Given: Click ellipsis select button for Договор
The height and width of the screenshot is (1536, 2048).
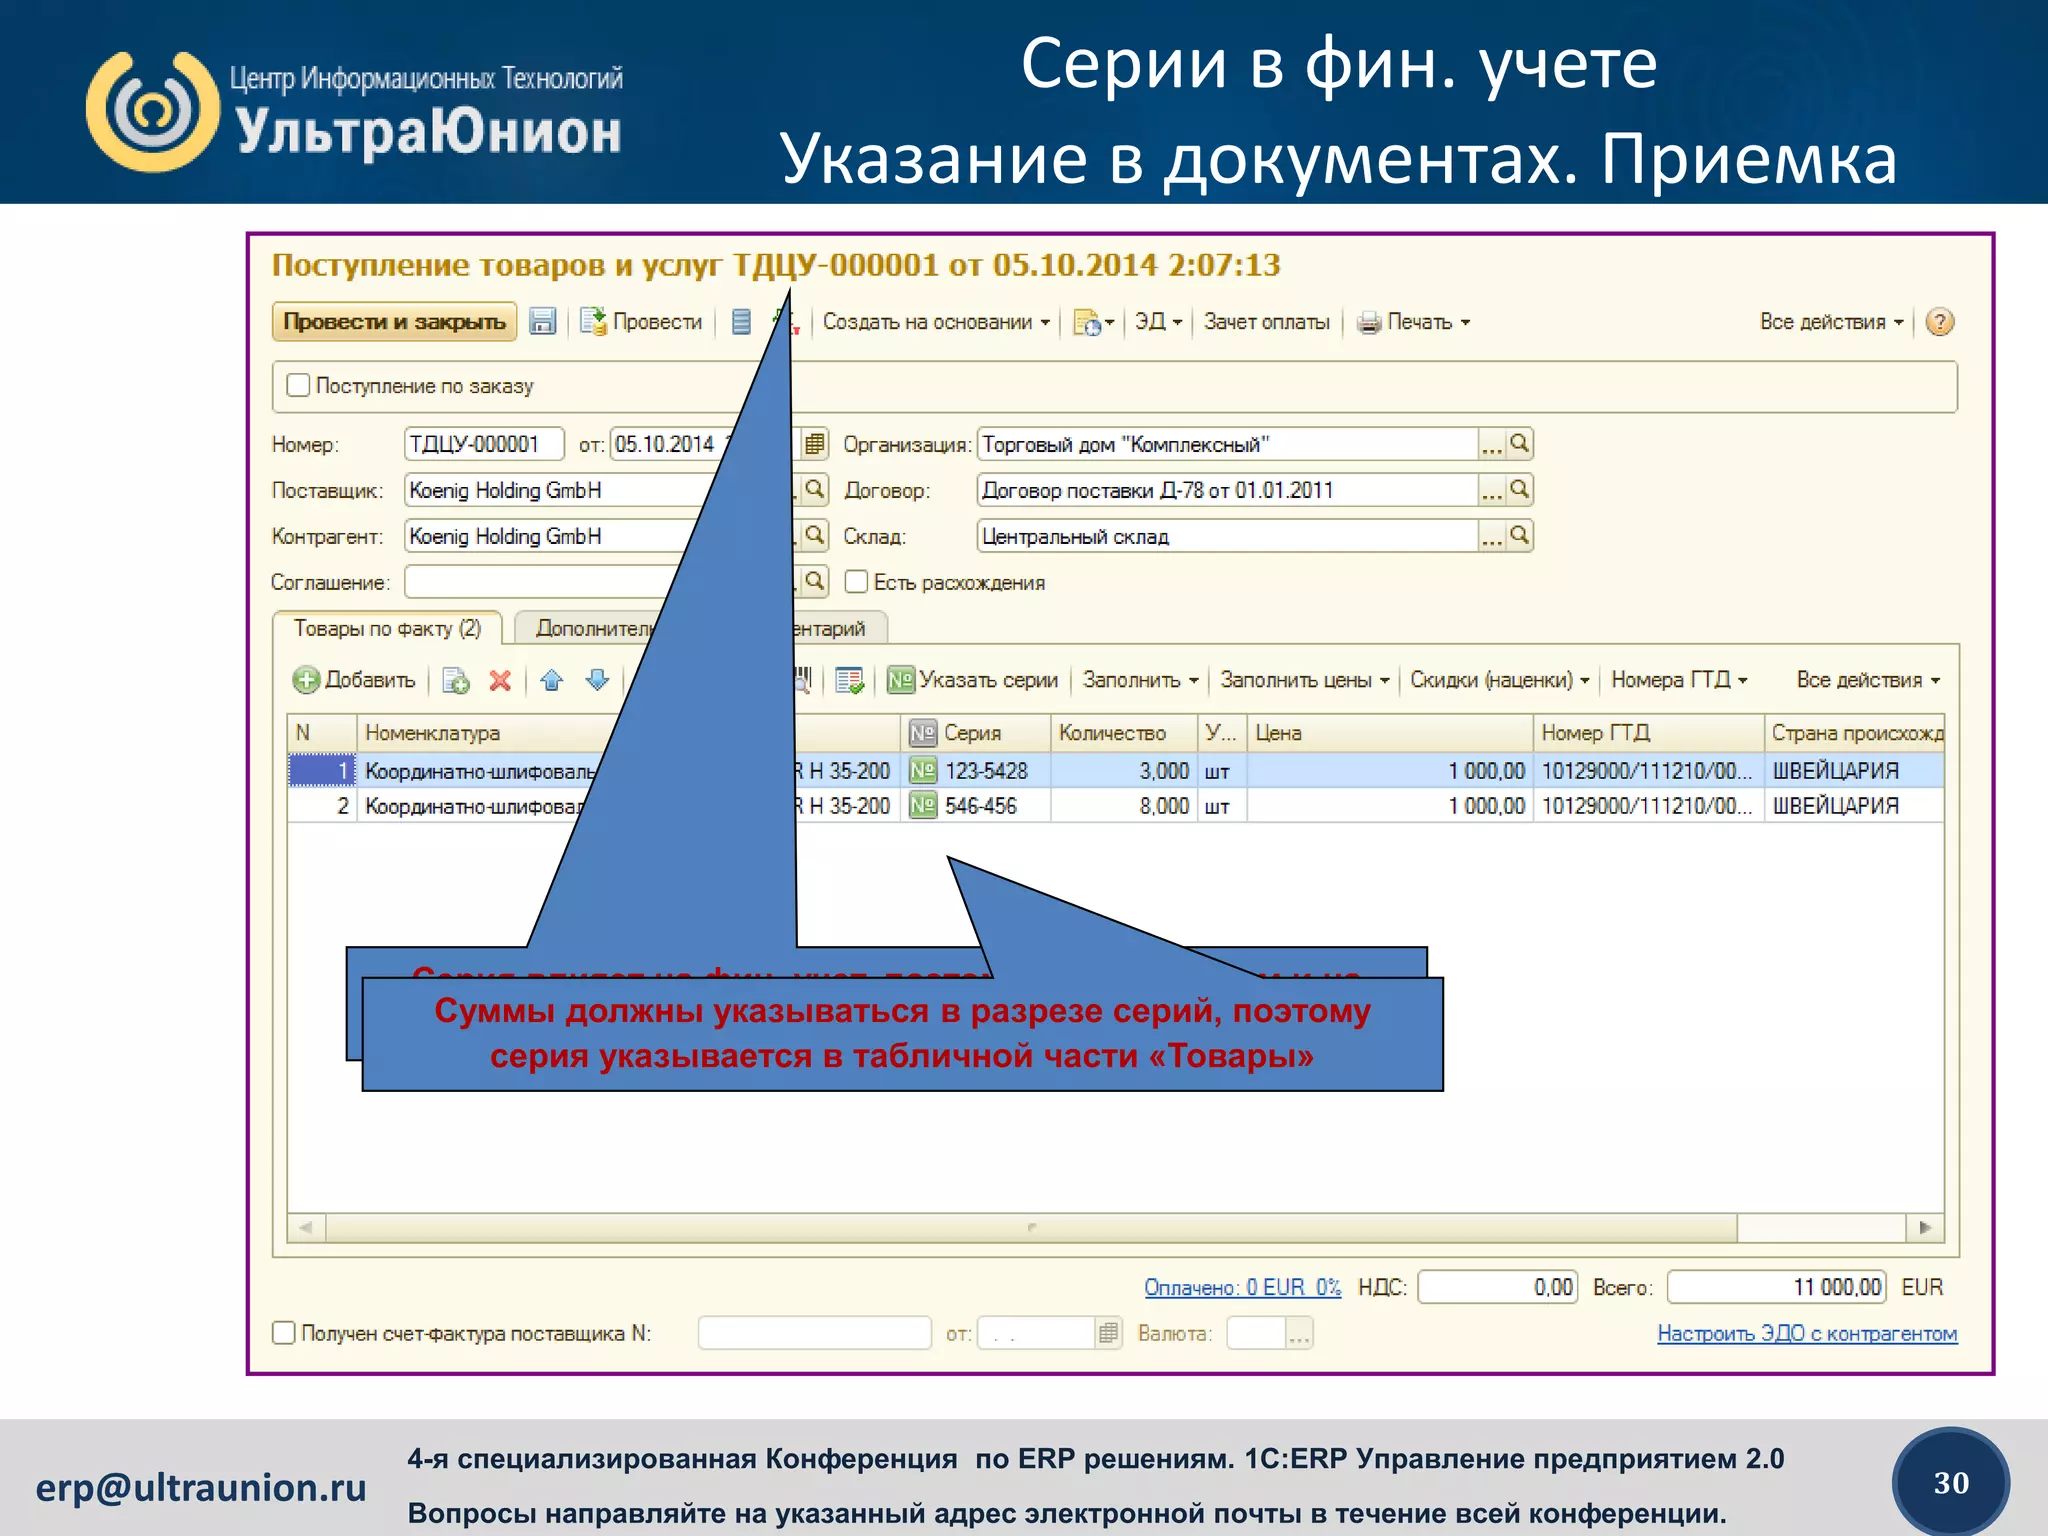Looking at the screenshot, I should point(1492,490).
